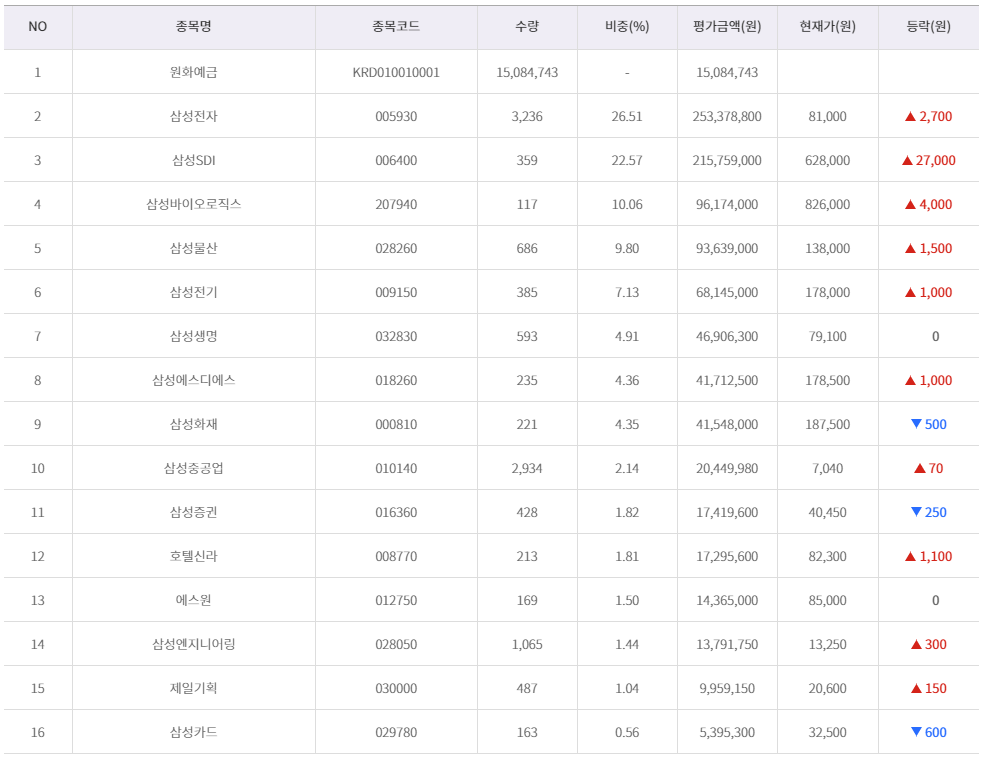Click current price 187,500

point(828,424)
